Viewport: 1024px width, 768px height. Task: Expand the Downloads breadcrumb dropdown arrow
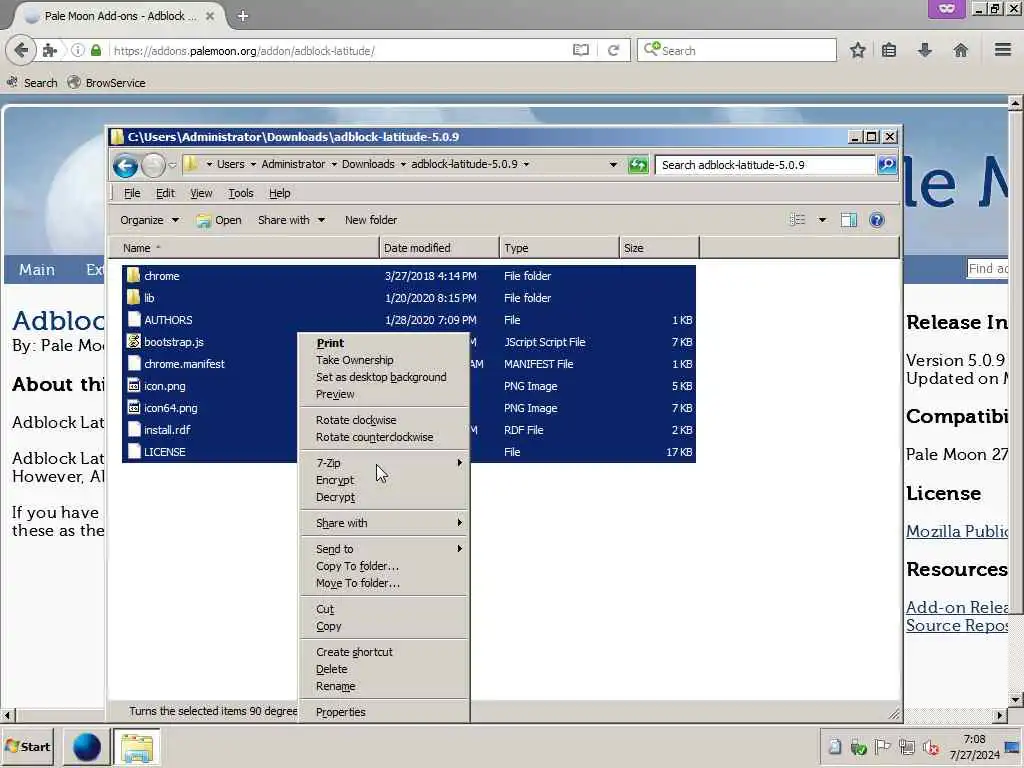(x=403, y=165)
